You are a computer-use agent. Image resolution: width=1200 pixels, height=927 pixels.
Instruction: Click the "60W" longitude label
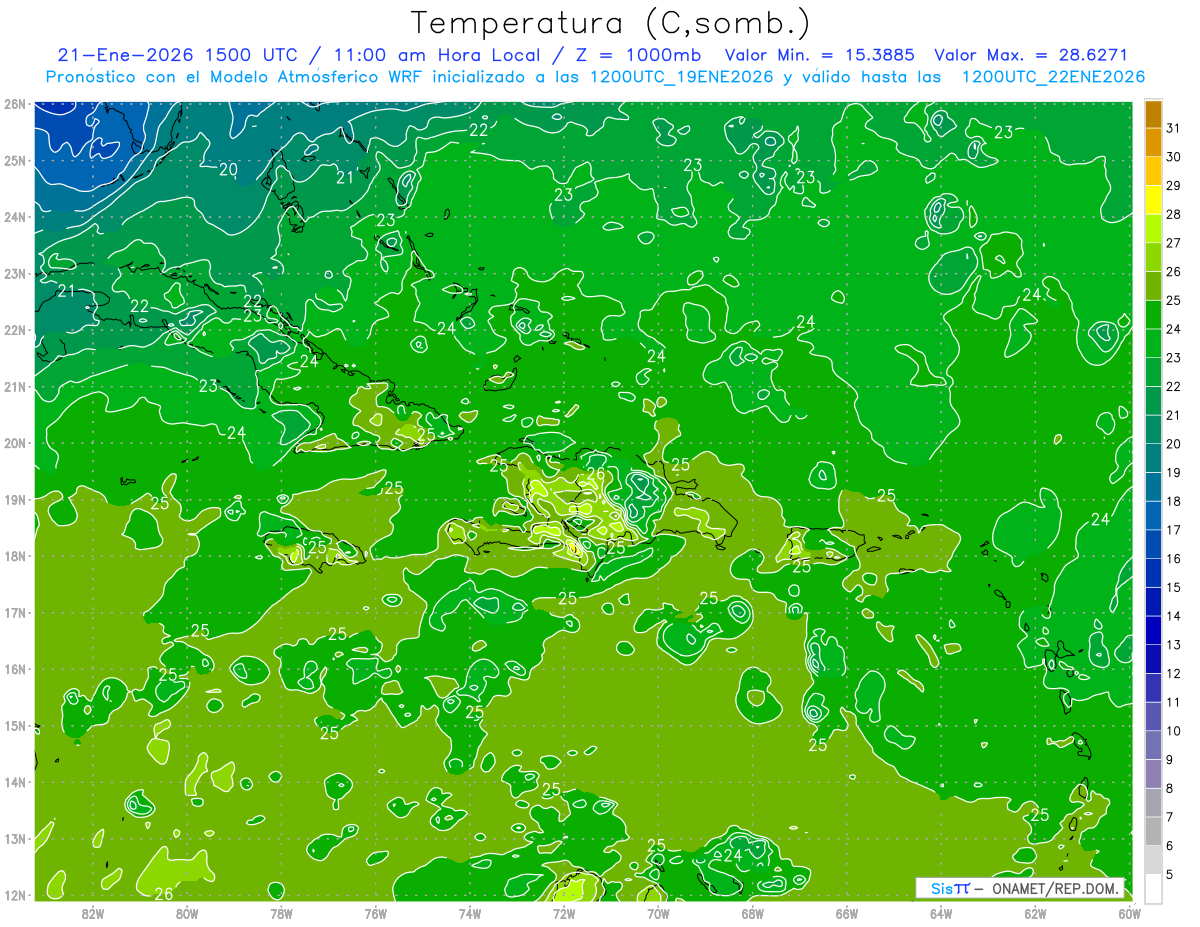pos(1130,912)
